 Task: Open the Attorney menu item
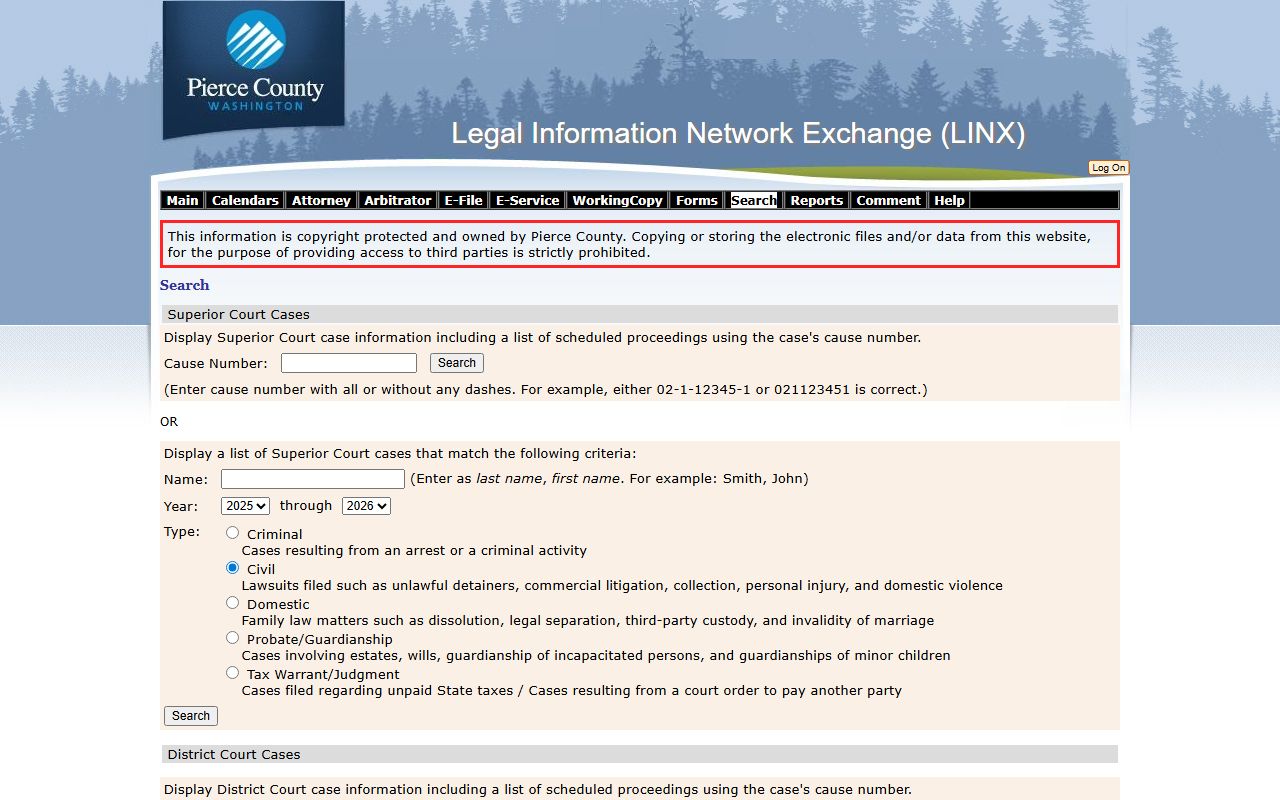click(x=321, y=200)
